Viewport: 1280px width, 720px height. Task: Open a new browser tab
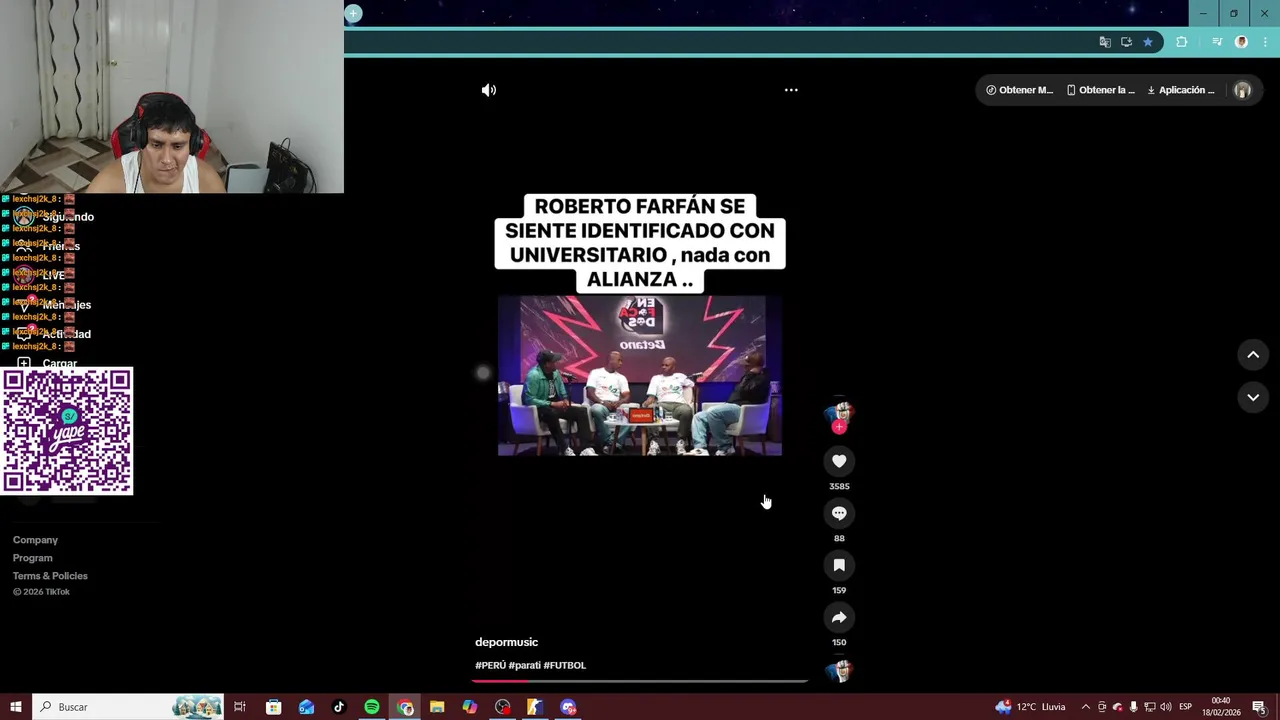pos(353,13)
